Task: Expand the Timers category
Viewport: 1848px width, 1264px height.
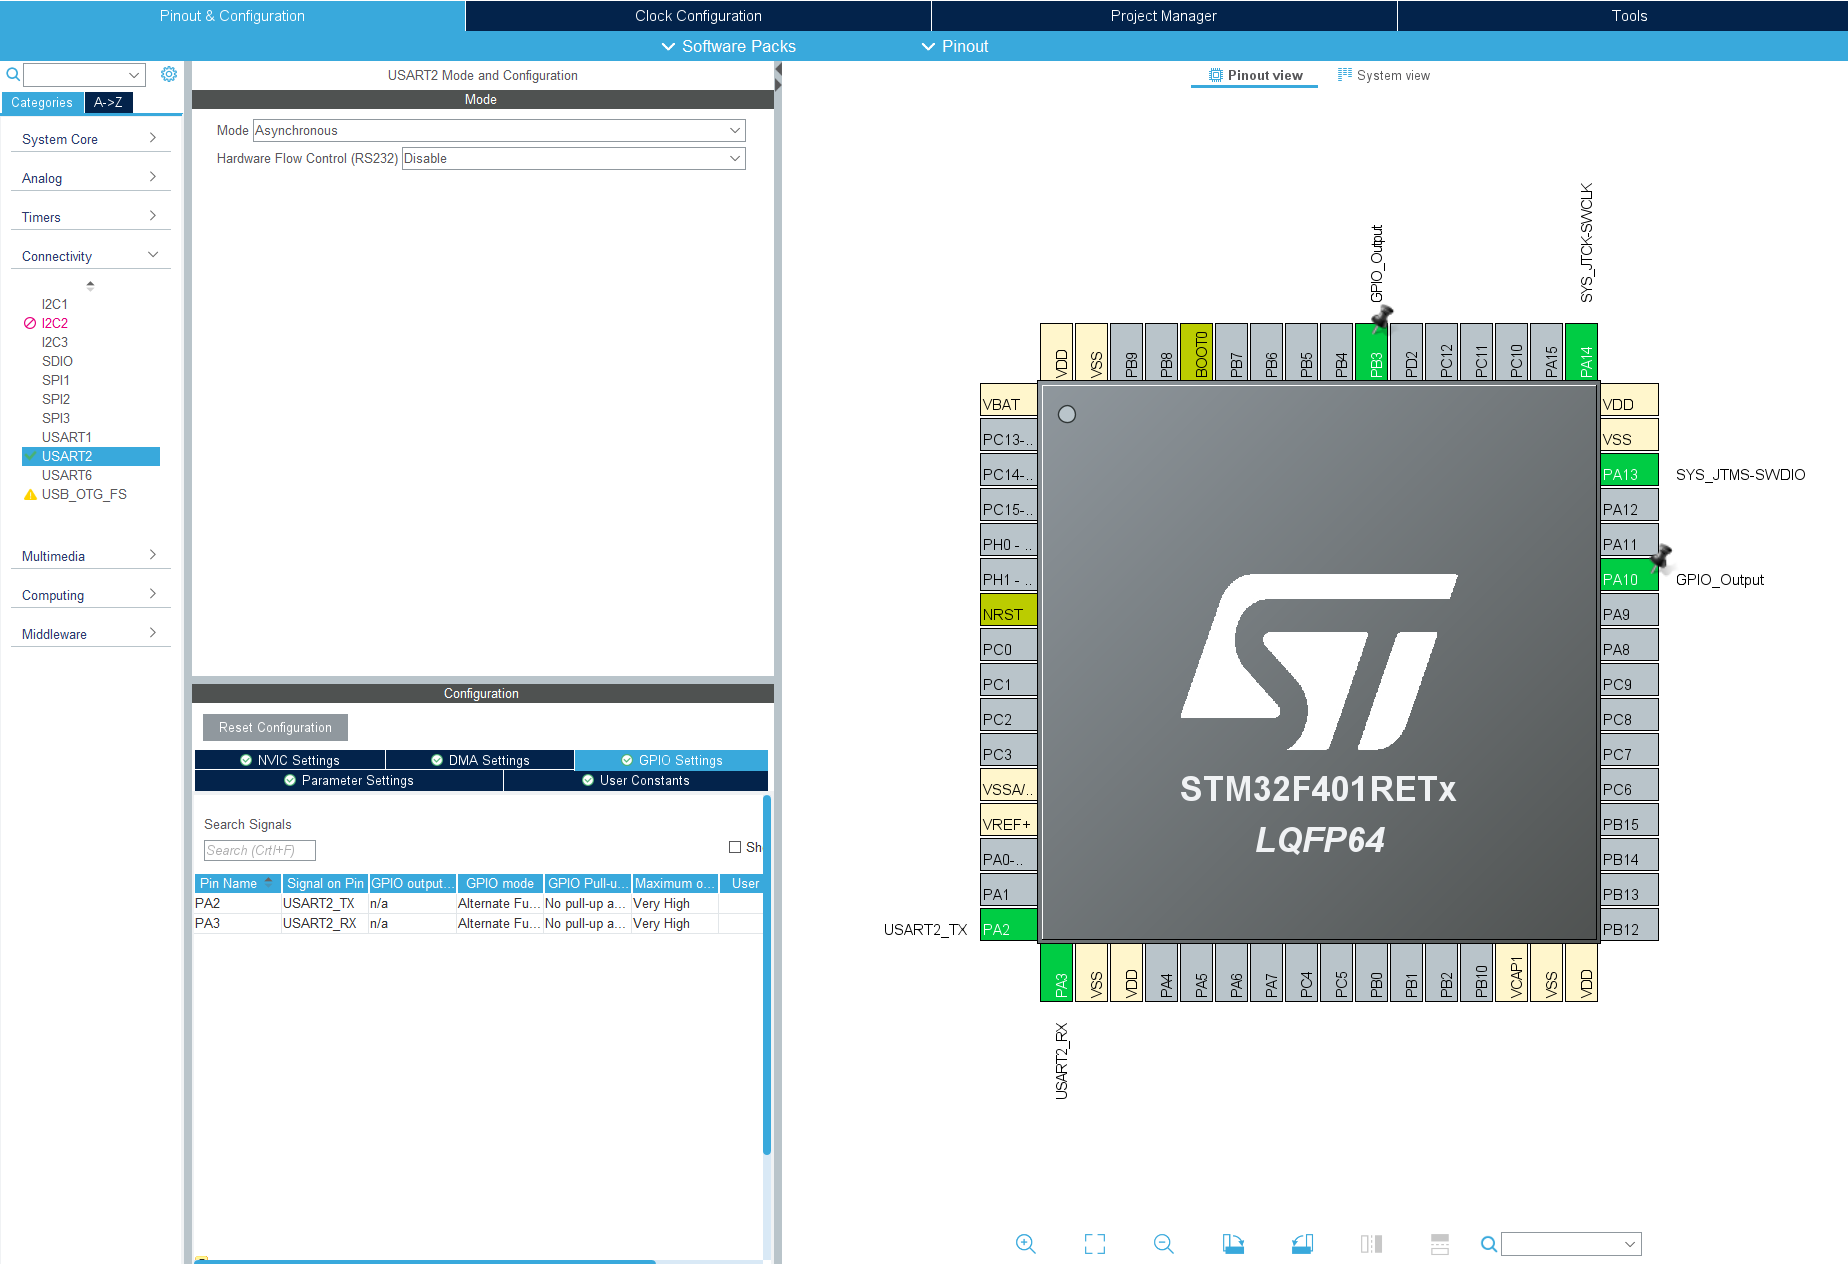Action: (90, 217)
